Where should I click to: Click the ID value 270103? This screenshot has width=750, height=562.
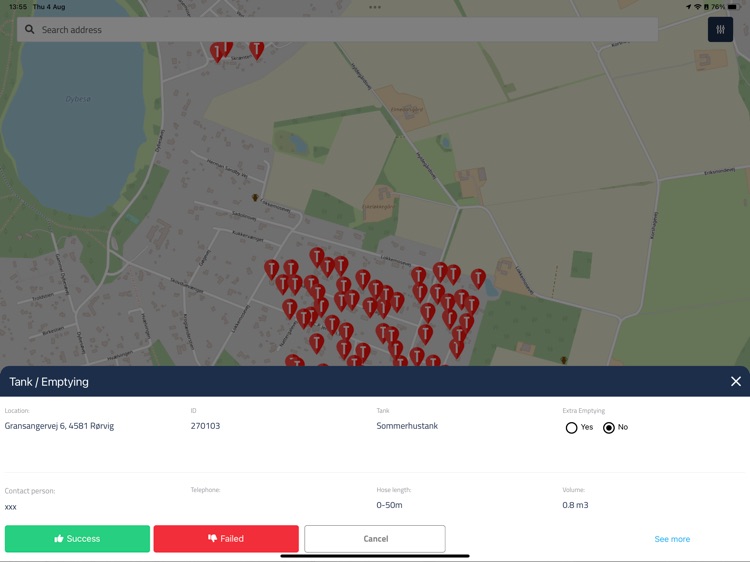pos(205,426)
